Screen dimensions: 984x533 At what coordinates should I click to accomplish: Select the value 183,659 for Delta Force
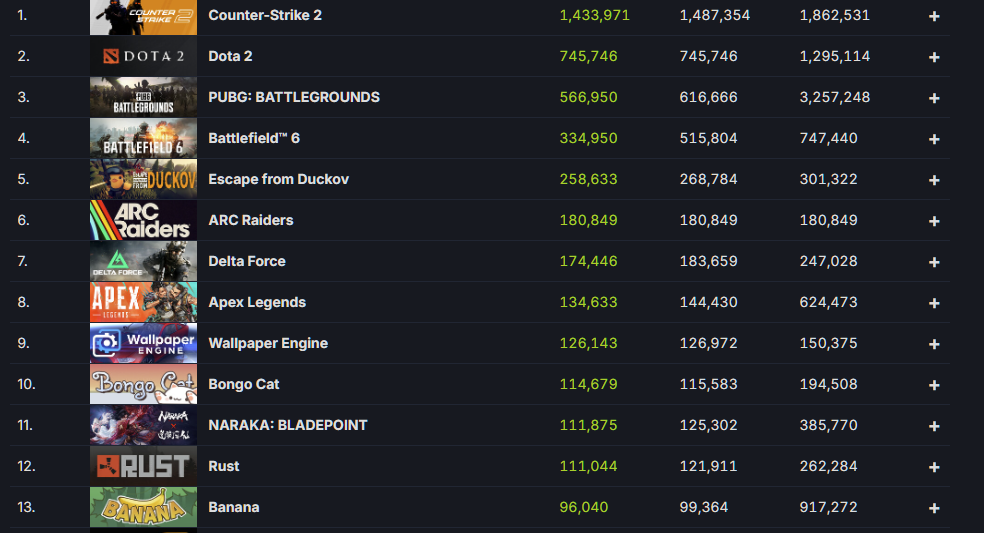[x=709, y=261]
